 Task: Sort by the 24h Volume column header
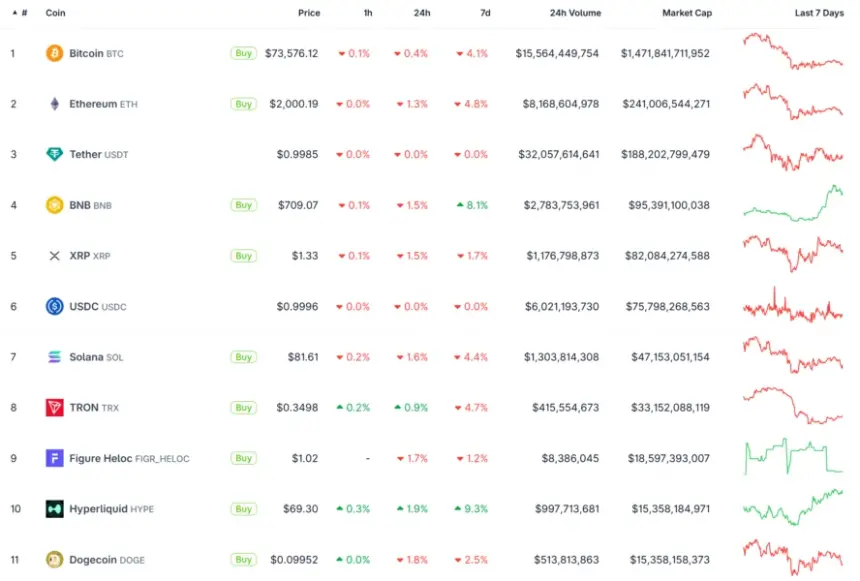pyautogui.click(x=575, y=13)
